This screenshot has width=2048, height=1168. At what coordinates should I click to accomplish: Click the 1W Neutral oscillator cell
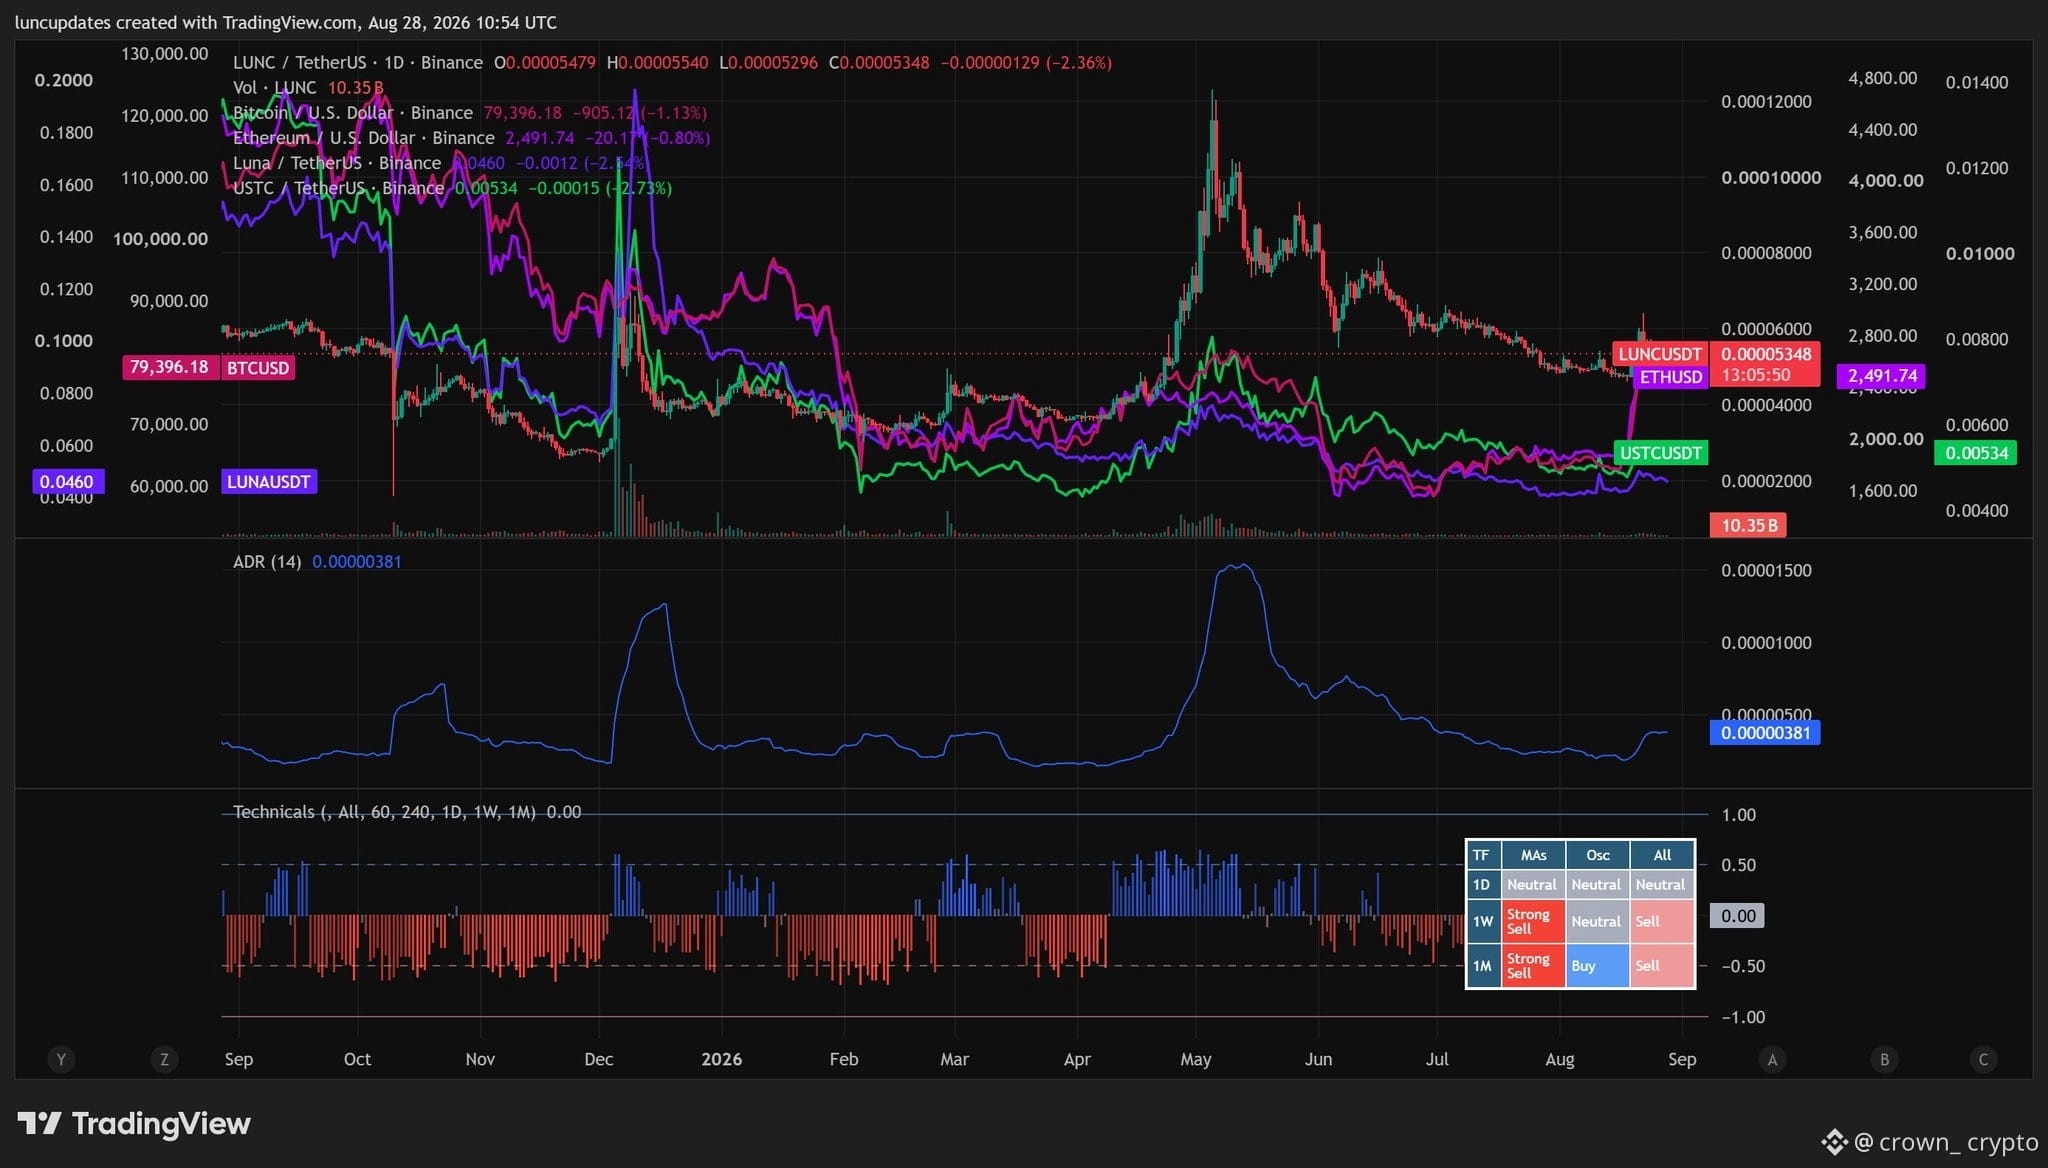click(x=1597, y=921)
